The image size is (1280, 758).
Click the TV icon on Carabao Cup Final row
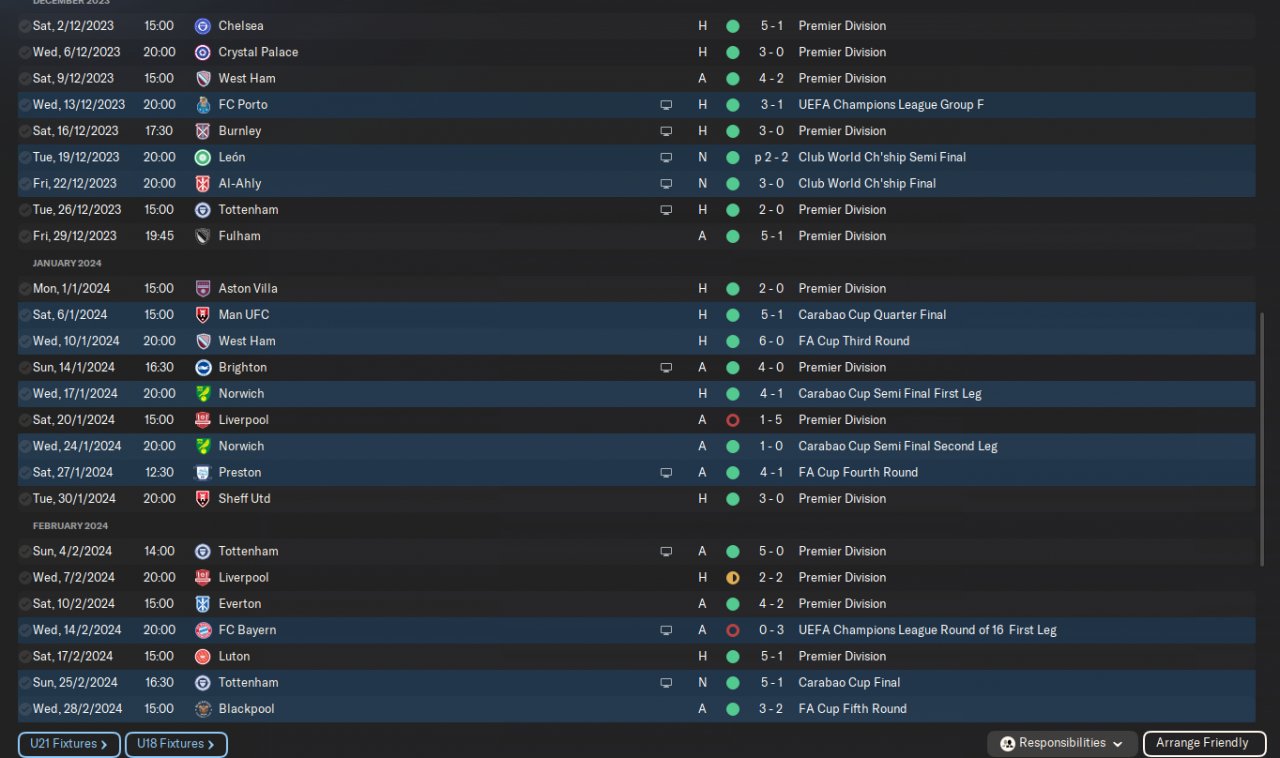pos(666,683)
